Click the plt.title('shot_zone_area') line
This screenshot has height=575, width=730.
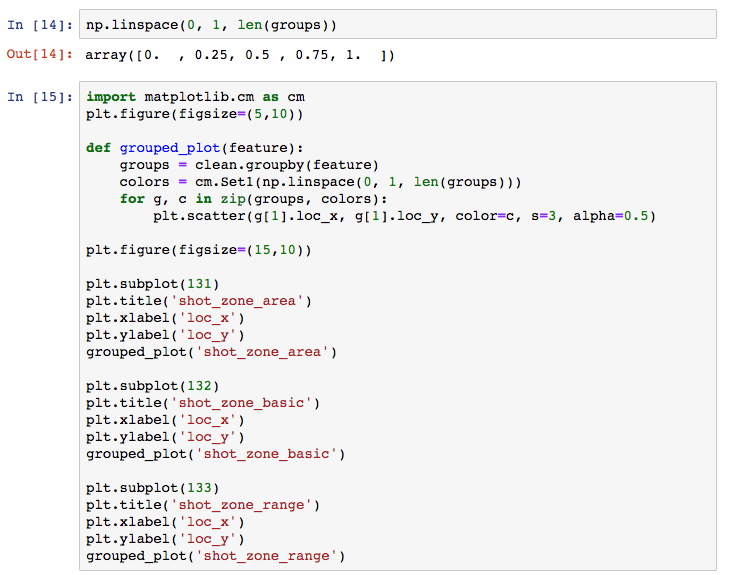point(199,301)
